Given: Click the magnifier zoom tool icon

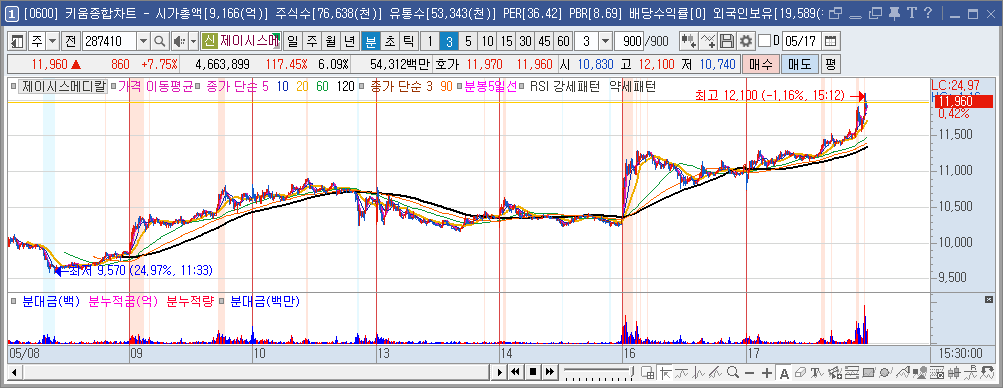Looking at the screenshot, I should (733, 372).
